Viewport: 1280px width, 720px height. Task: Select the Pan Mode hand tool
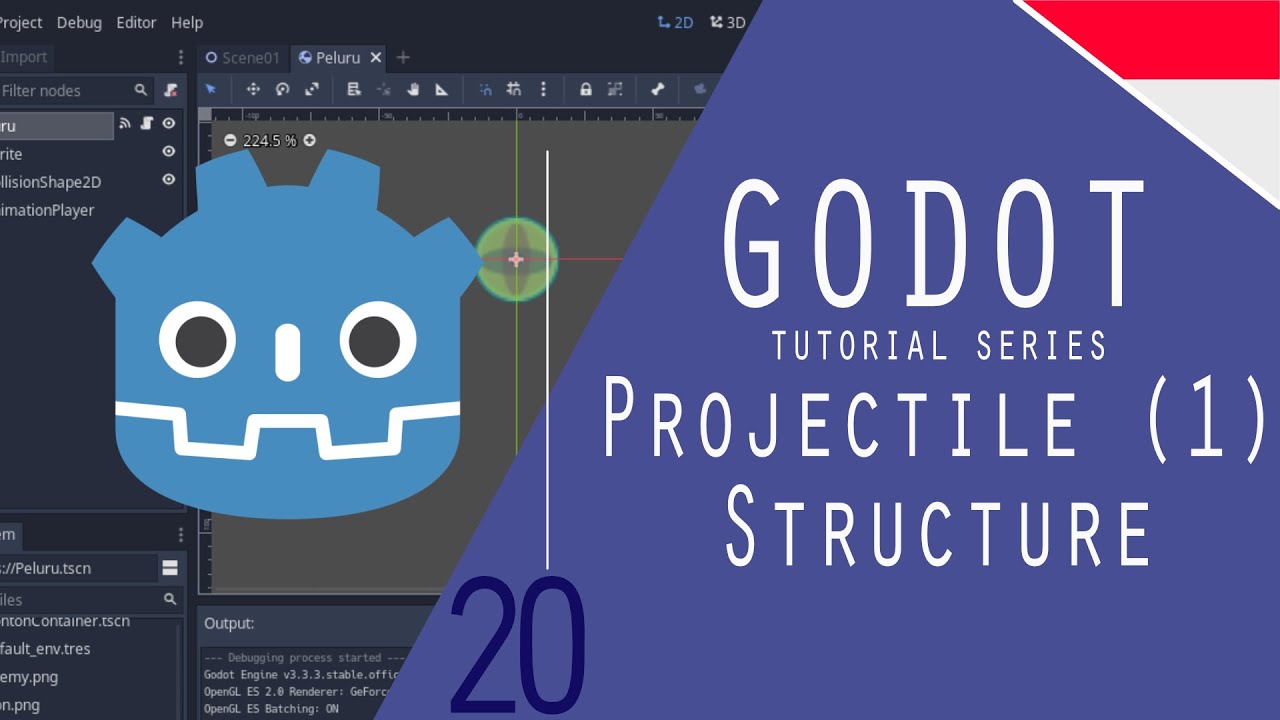(412, 89)
